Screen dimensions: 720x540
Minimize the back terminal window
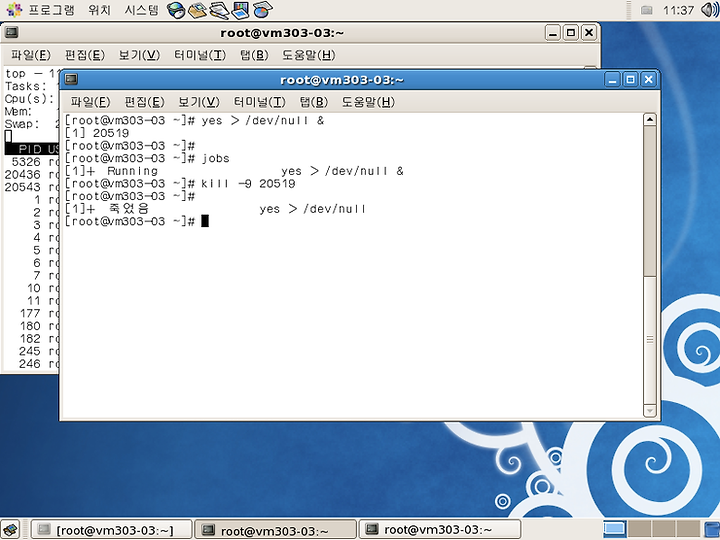[553, 33]
